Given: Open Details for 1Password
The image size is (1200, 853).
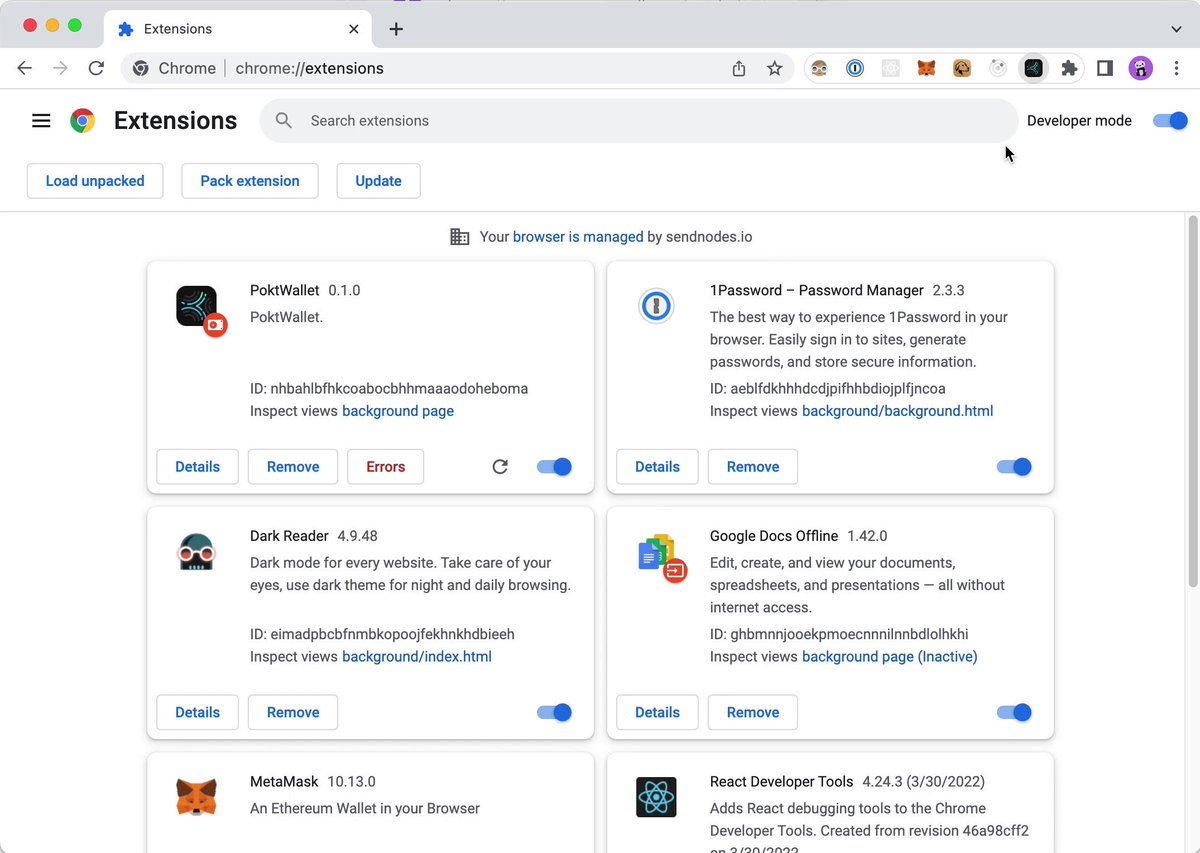Looking at the screenshot, I should tap(657, 467).
